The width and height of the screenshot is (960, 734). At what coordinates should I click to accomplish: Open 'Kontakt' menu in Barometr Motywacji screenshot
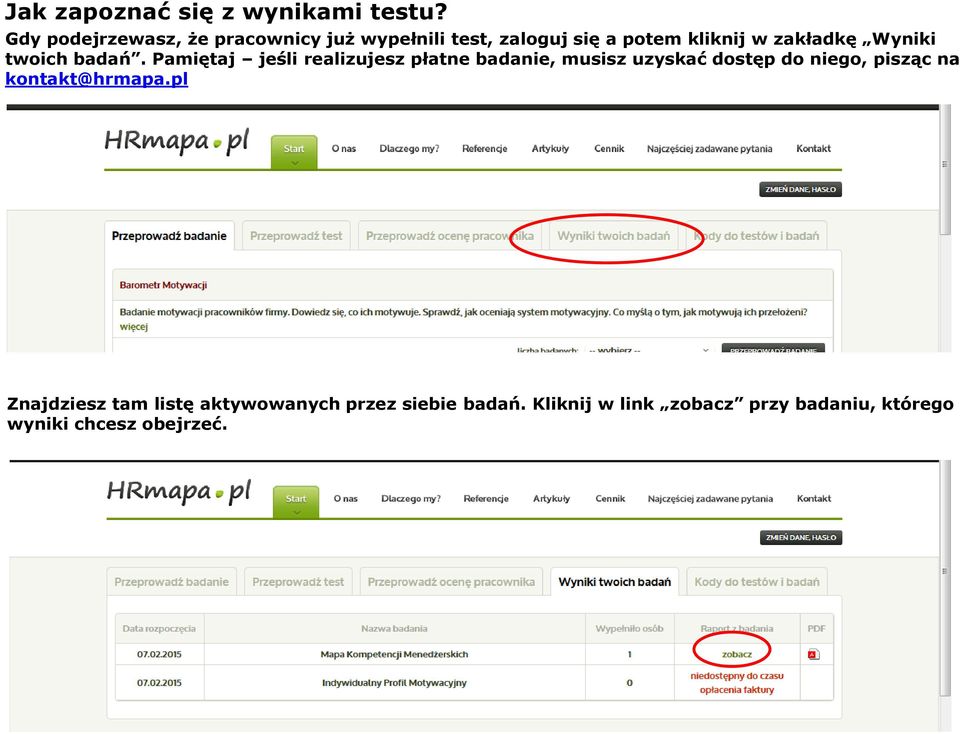pos(813,149)
